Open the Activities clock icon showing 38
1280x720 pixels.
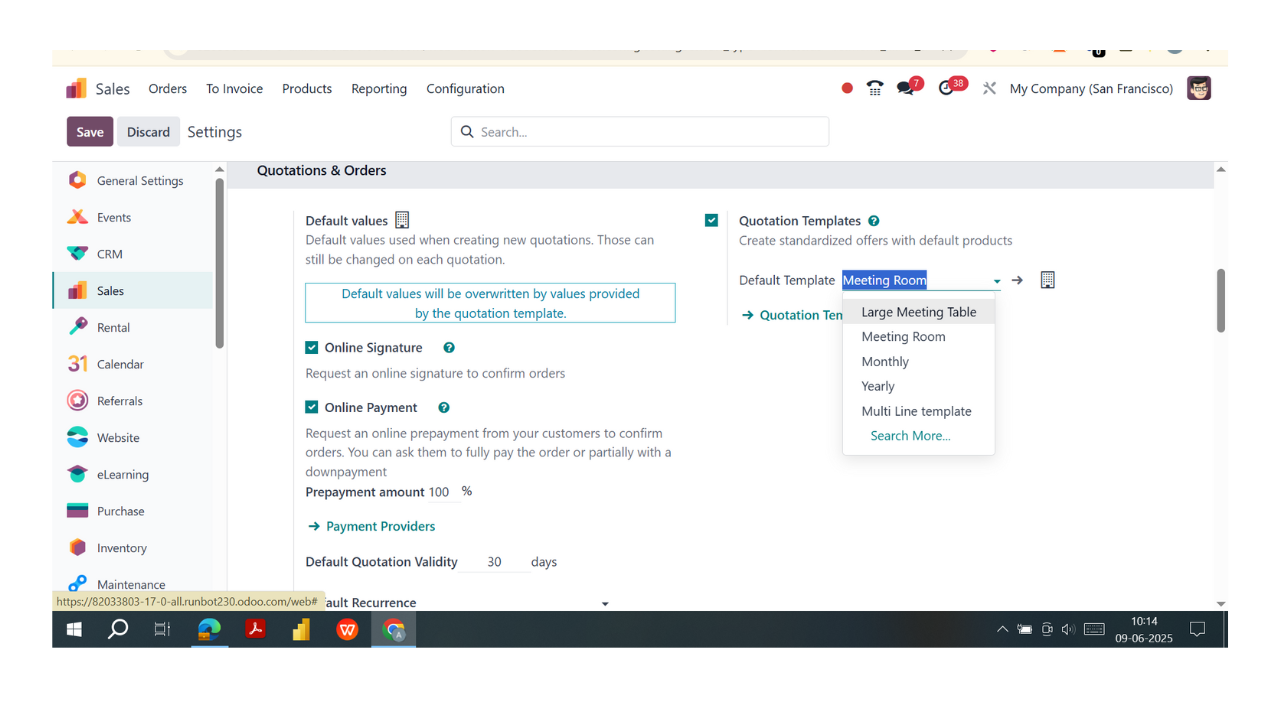(946, 88)
